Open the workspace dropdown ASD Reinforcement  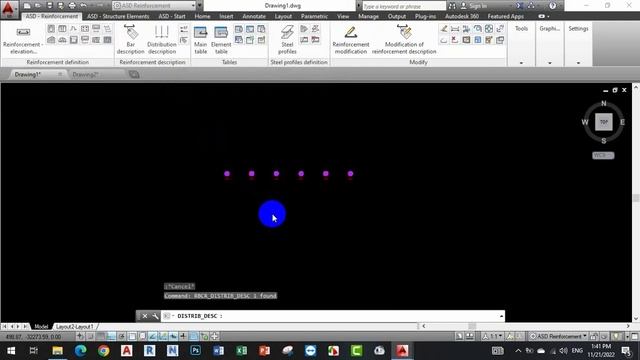154,6
